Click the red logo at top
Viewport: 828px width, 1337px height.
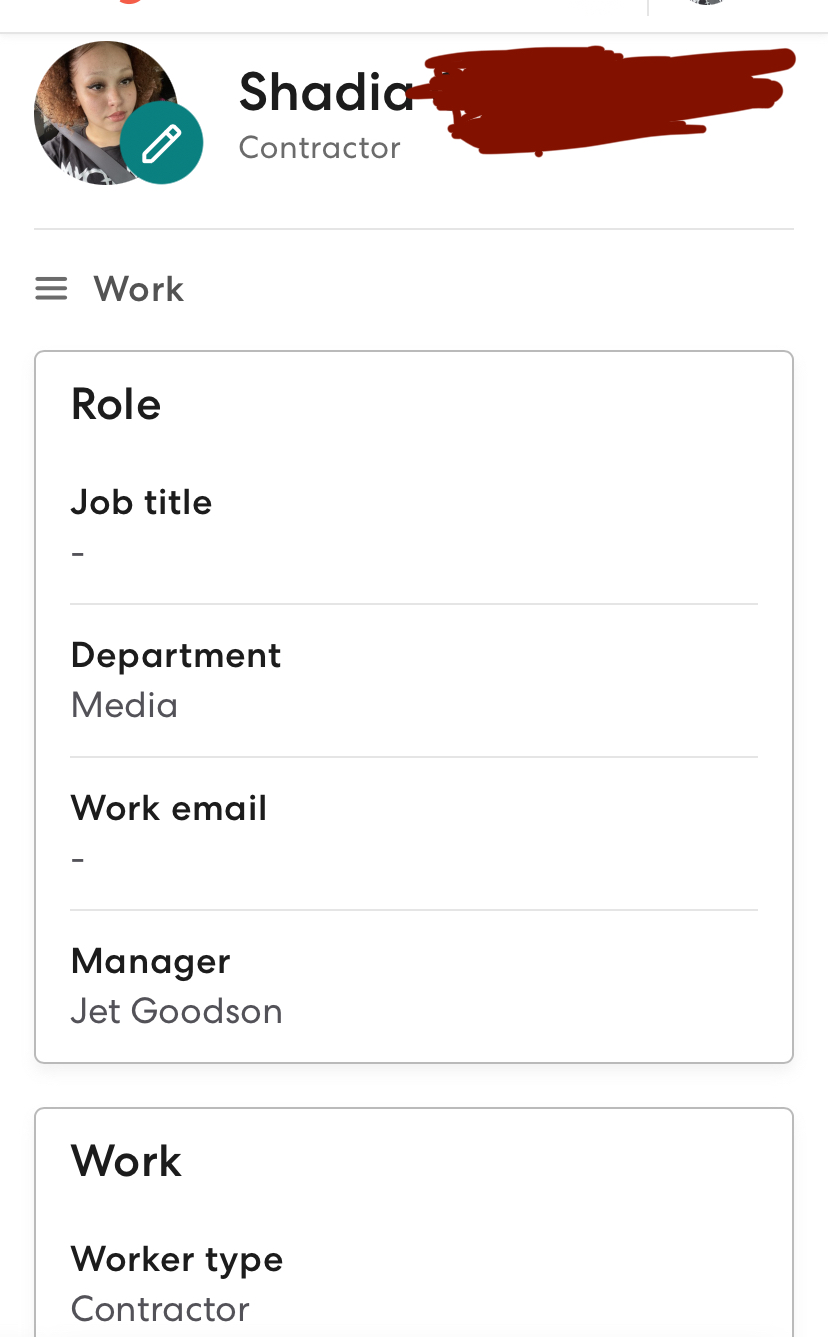coord(130,2)
